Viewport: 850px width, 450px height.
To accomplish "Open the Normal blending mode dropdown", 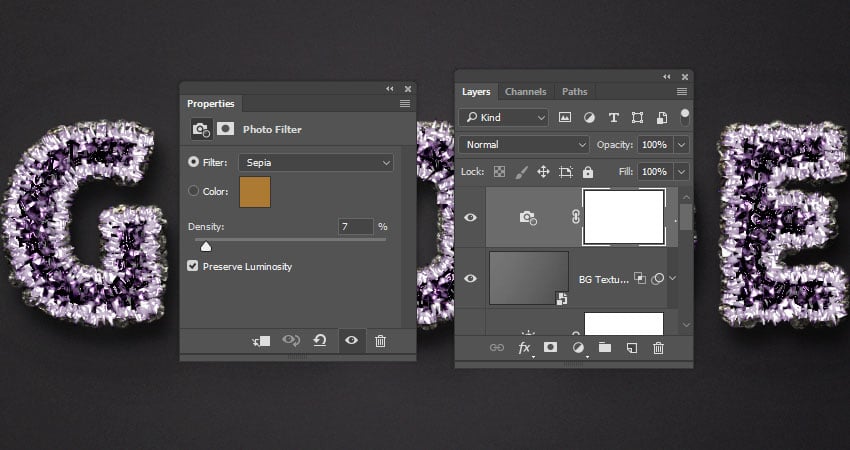I will pos(524,145).
